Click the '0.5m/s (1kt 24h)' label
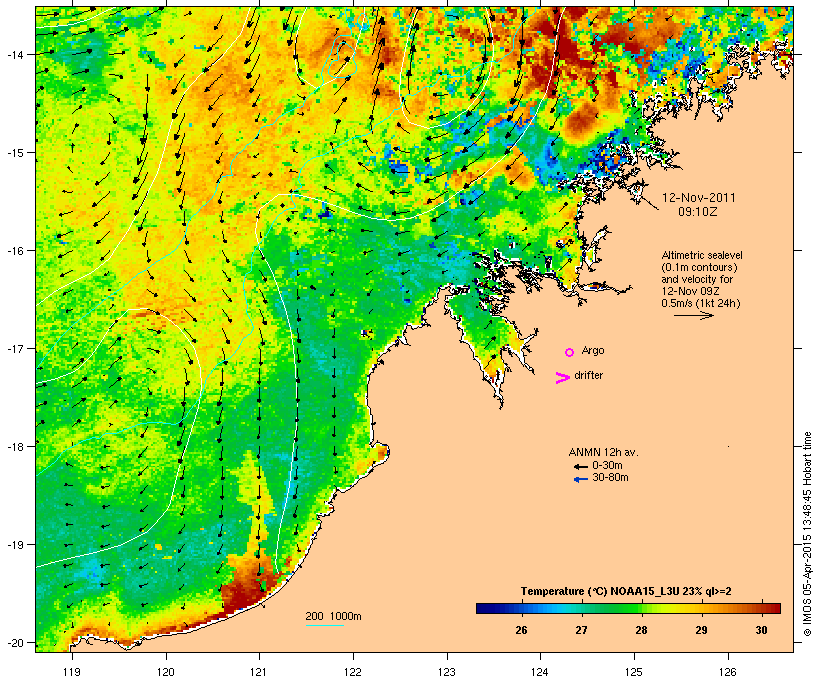Screen dimensions: 820x680 [x=701, y=303]
